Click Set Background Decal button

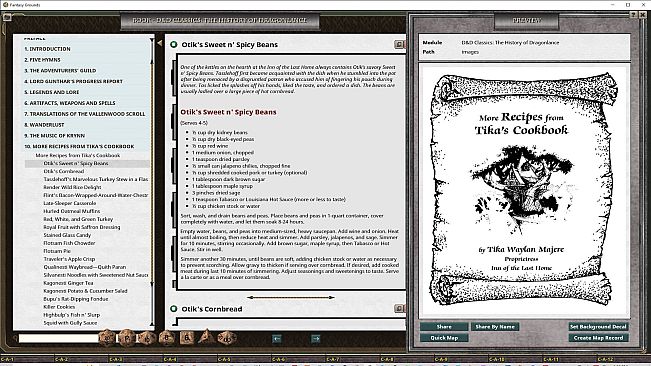point(598,327)
